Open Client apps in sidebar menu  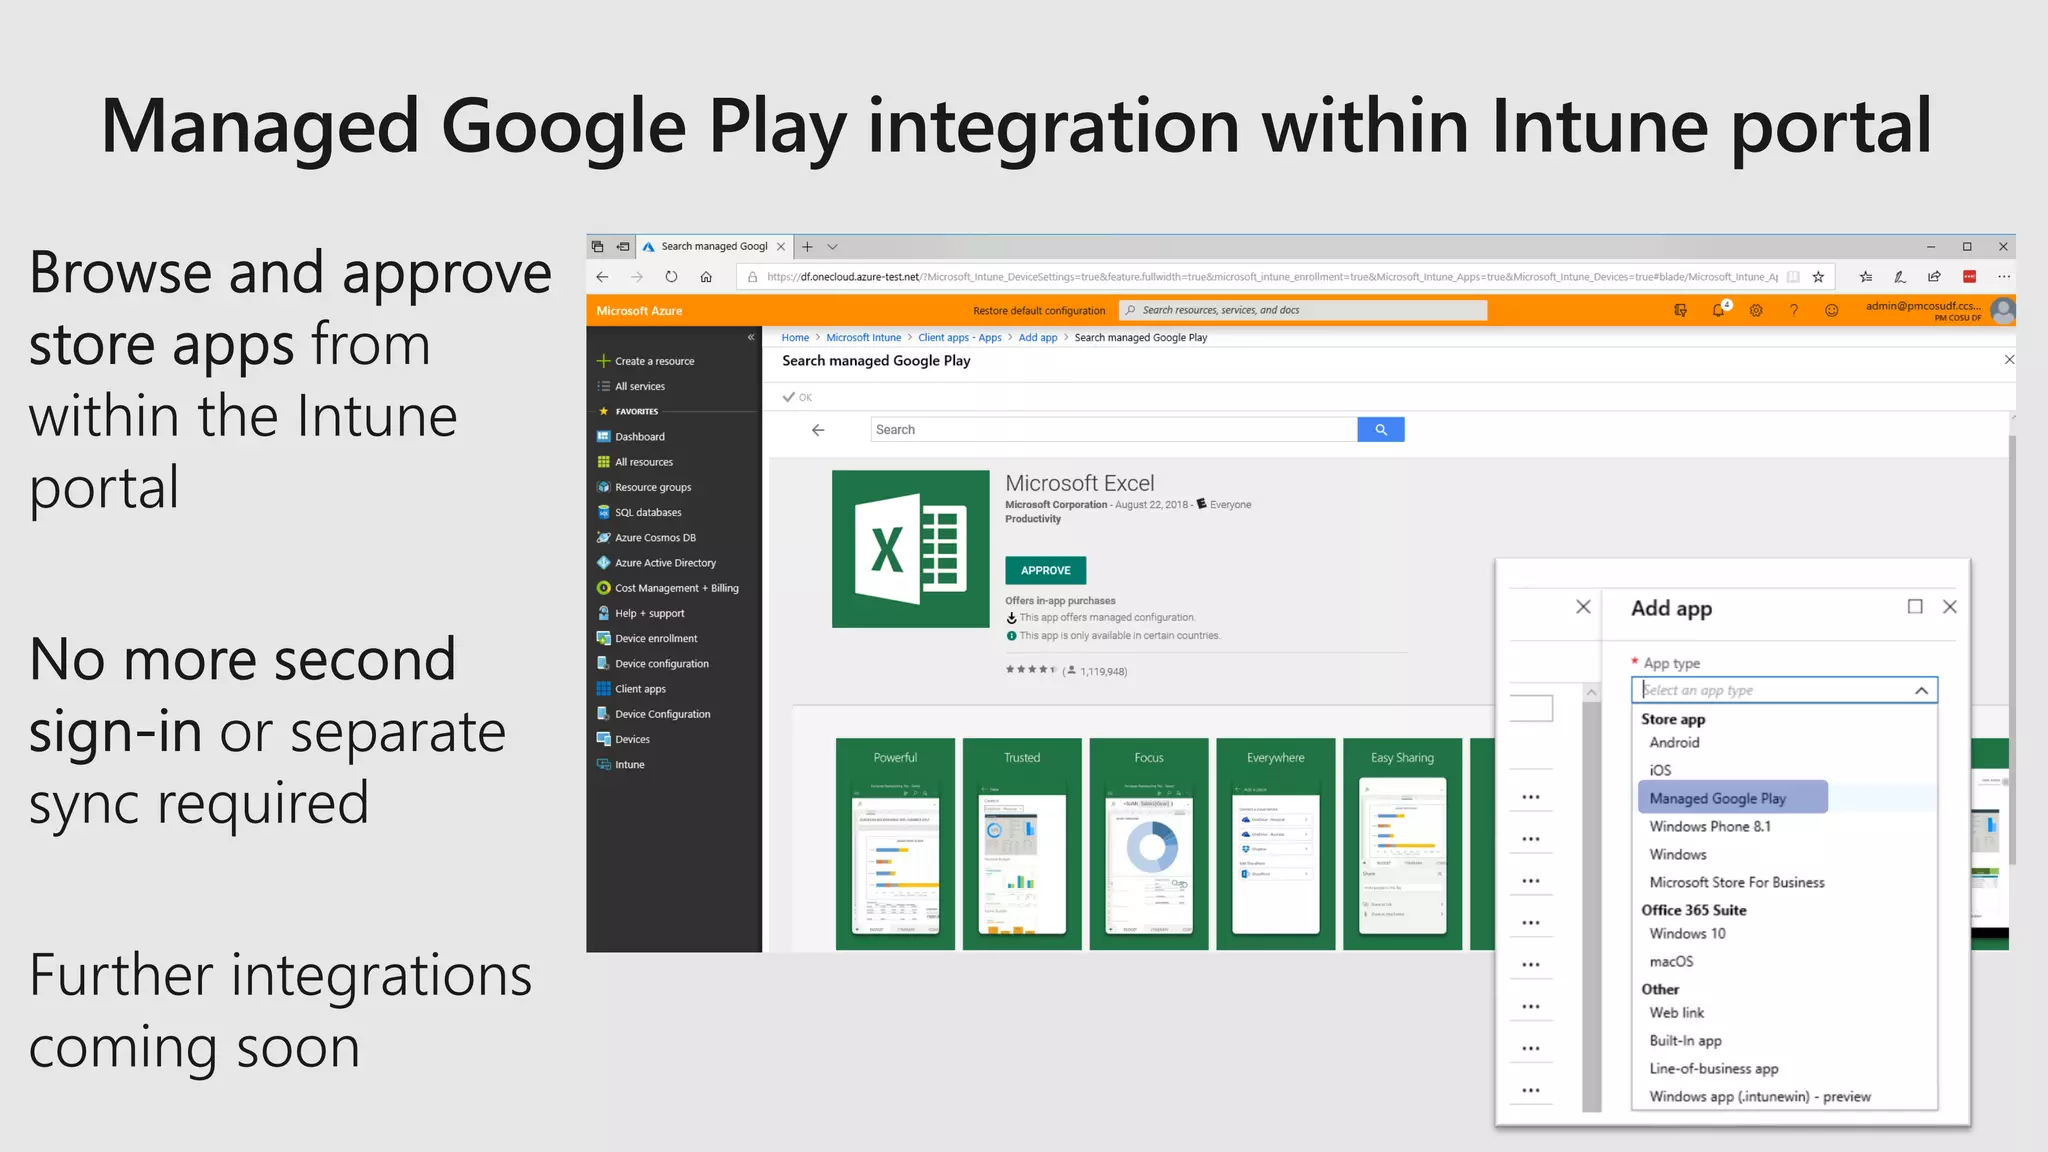[640, 689]
